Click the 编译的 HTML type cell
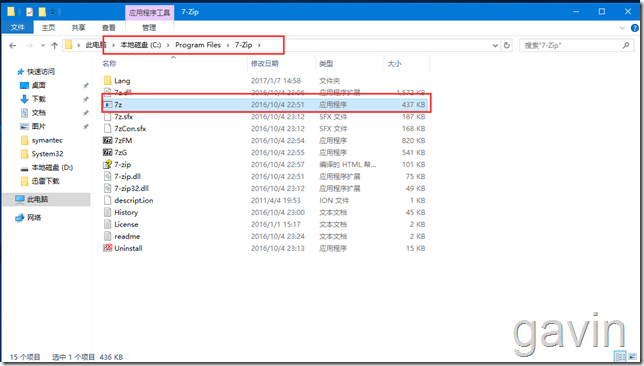The height and width of the screenshot is (366, 644). point(347,164)
